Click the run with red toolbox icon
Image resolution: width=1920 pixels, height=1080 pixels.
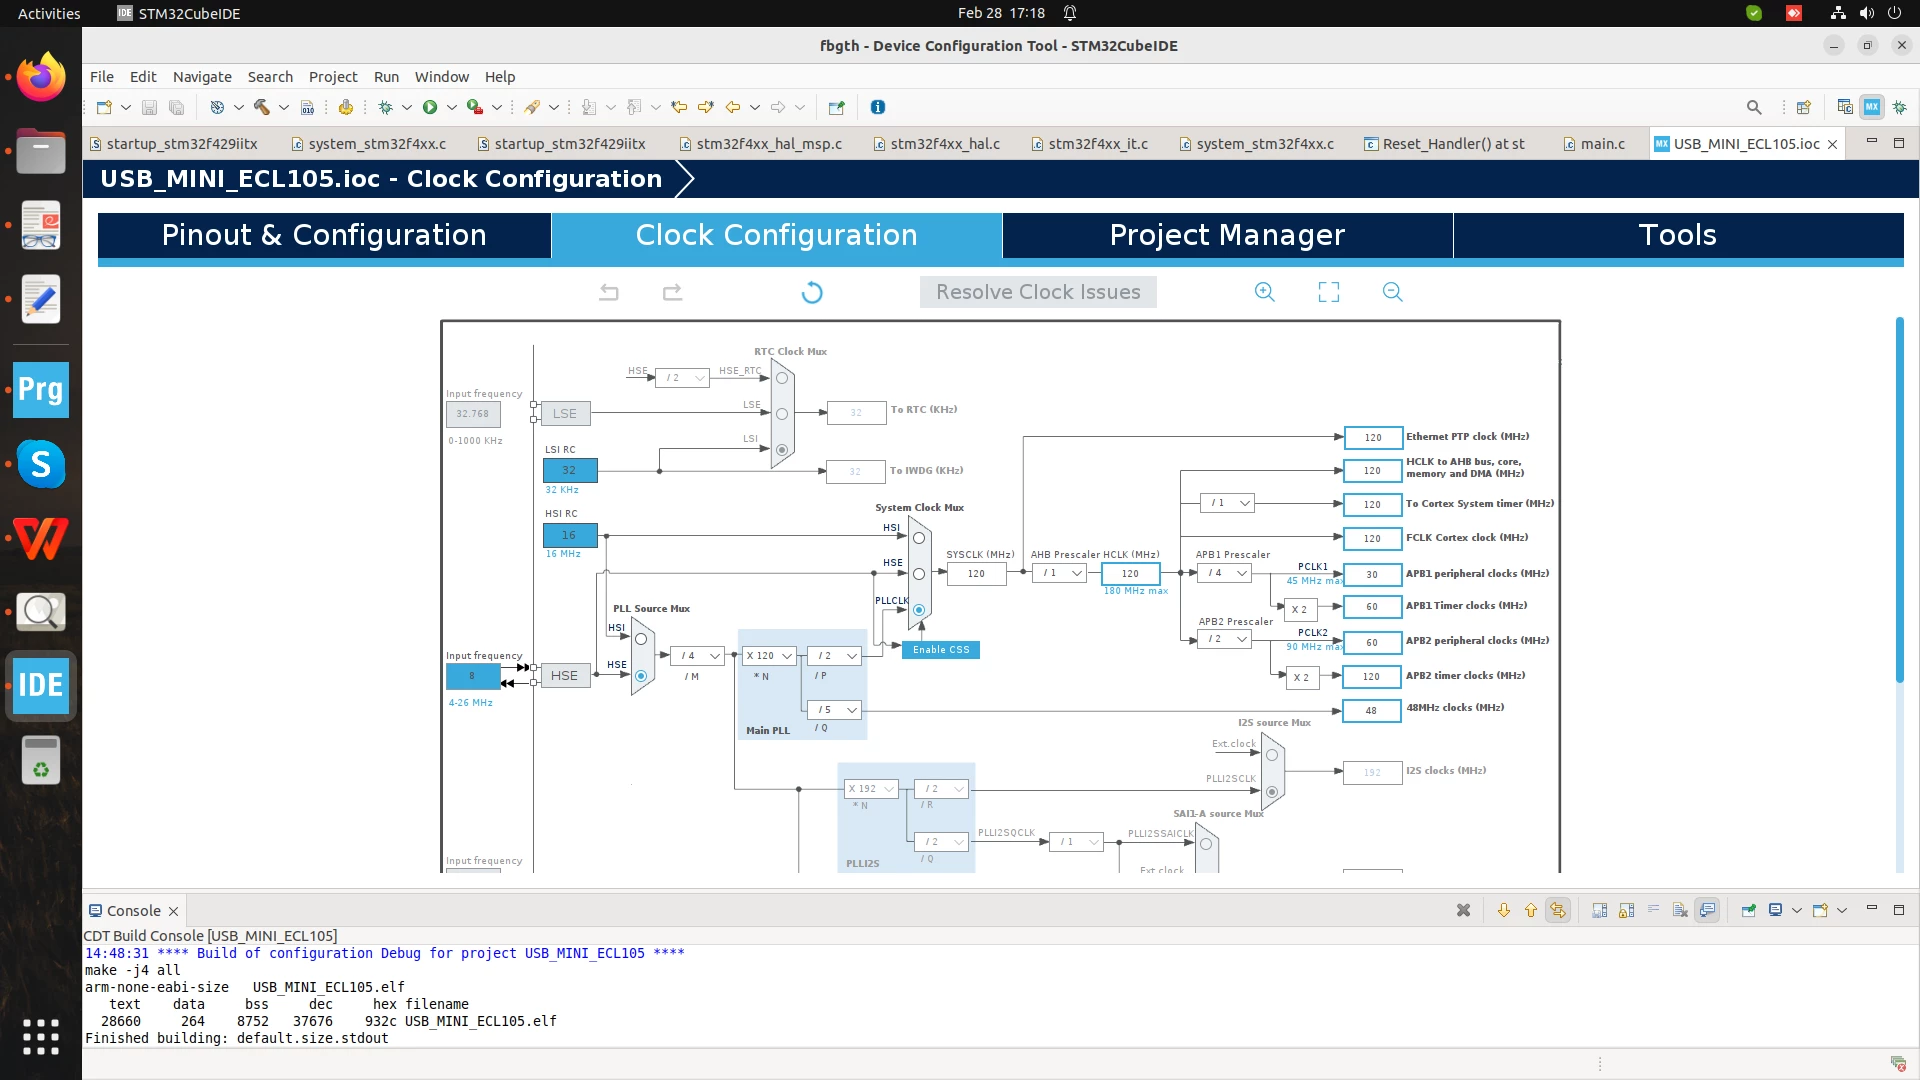(x=475, y=107)
